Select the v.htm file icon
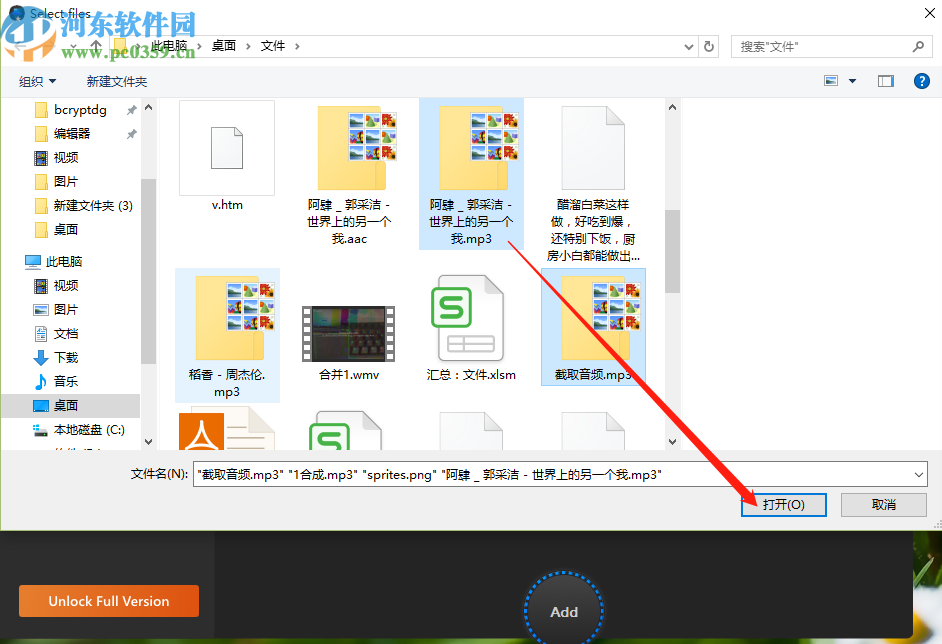 227,148
